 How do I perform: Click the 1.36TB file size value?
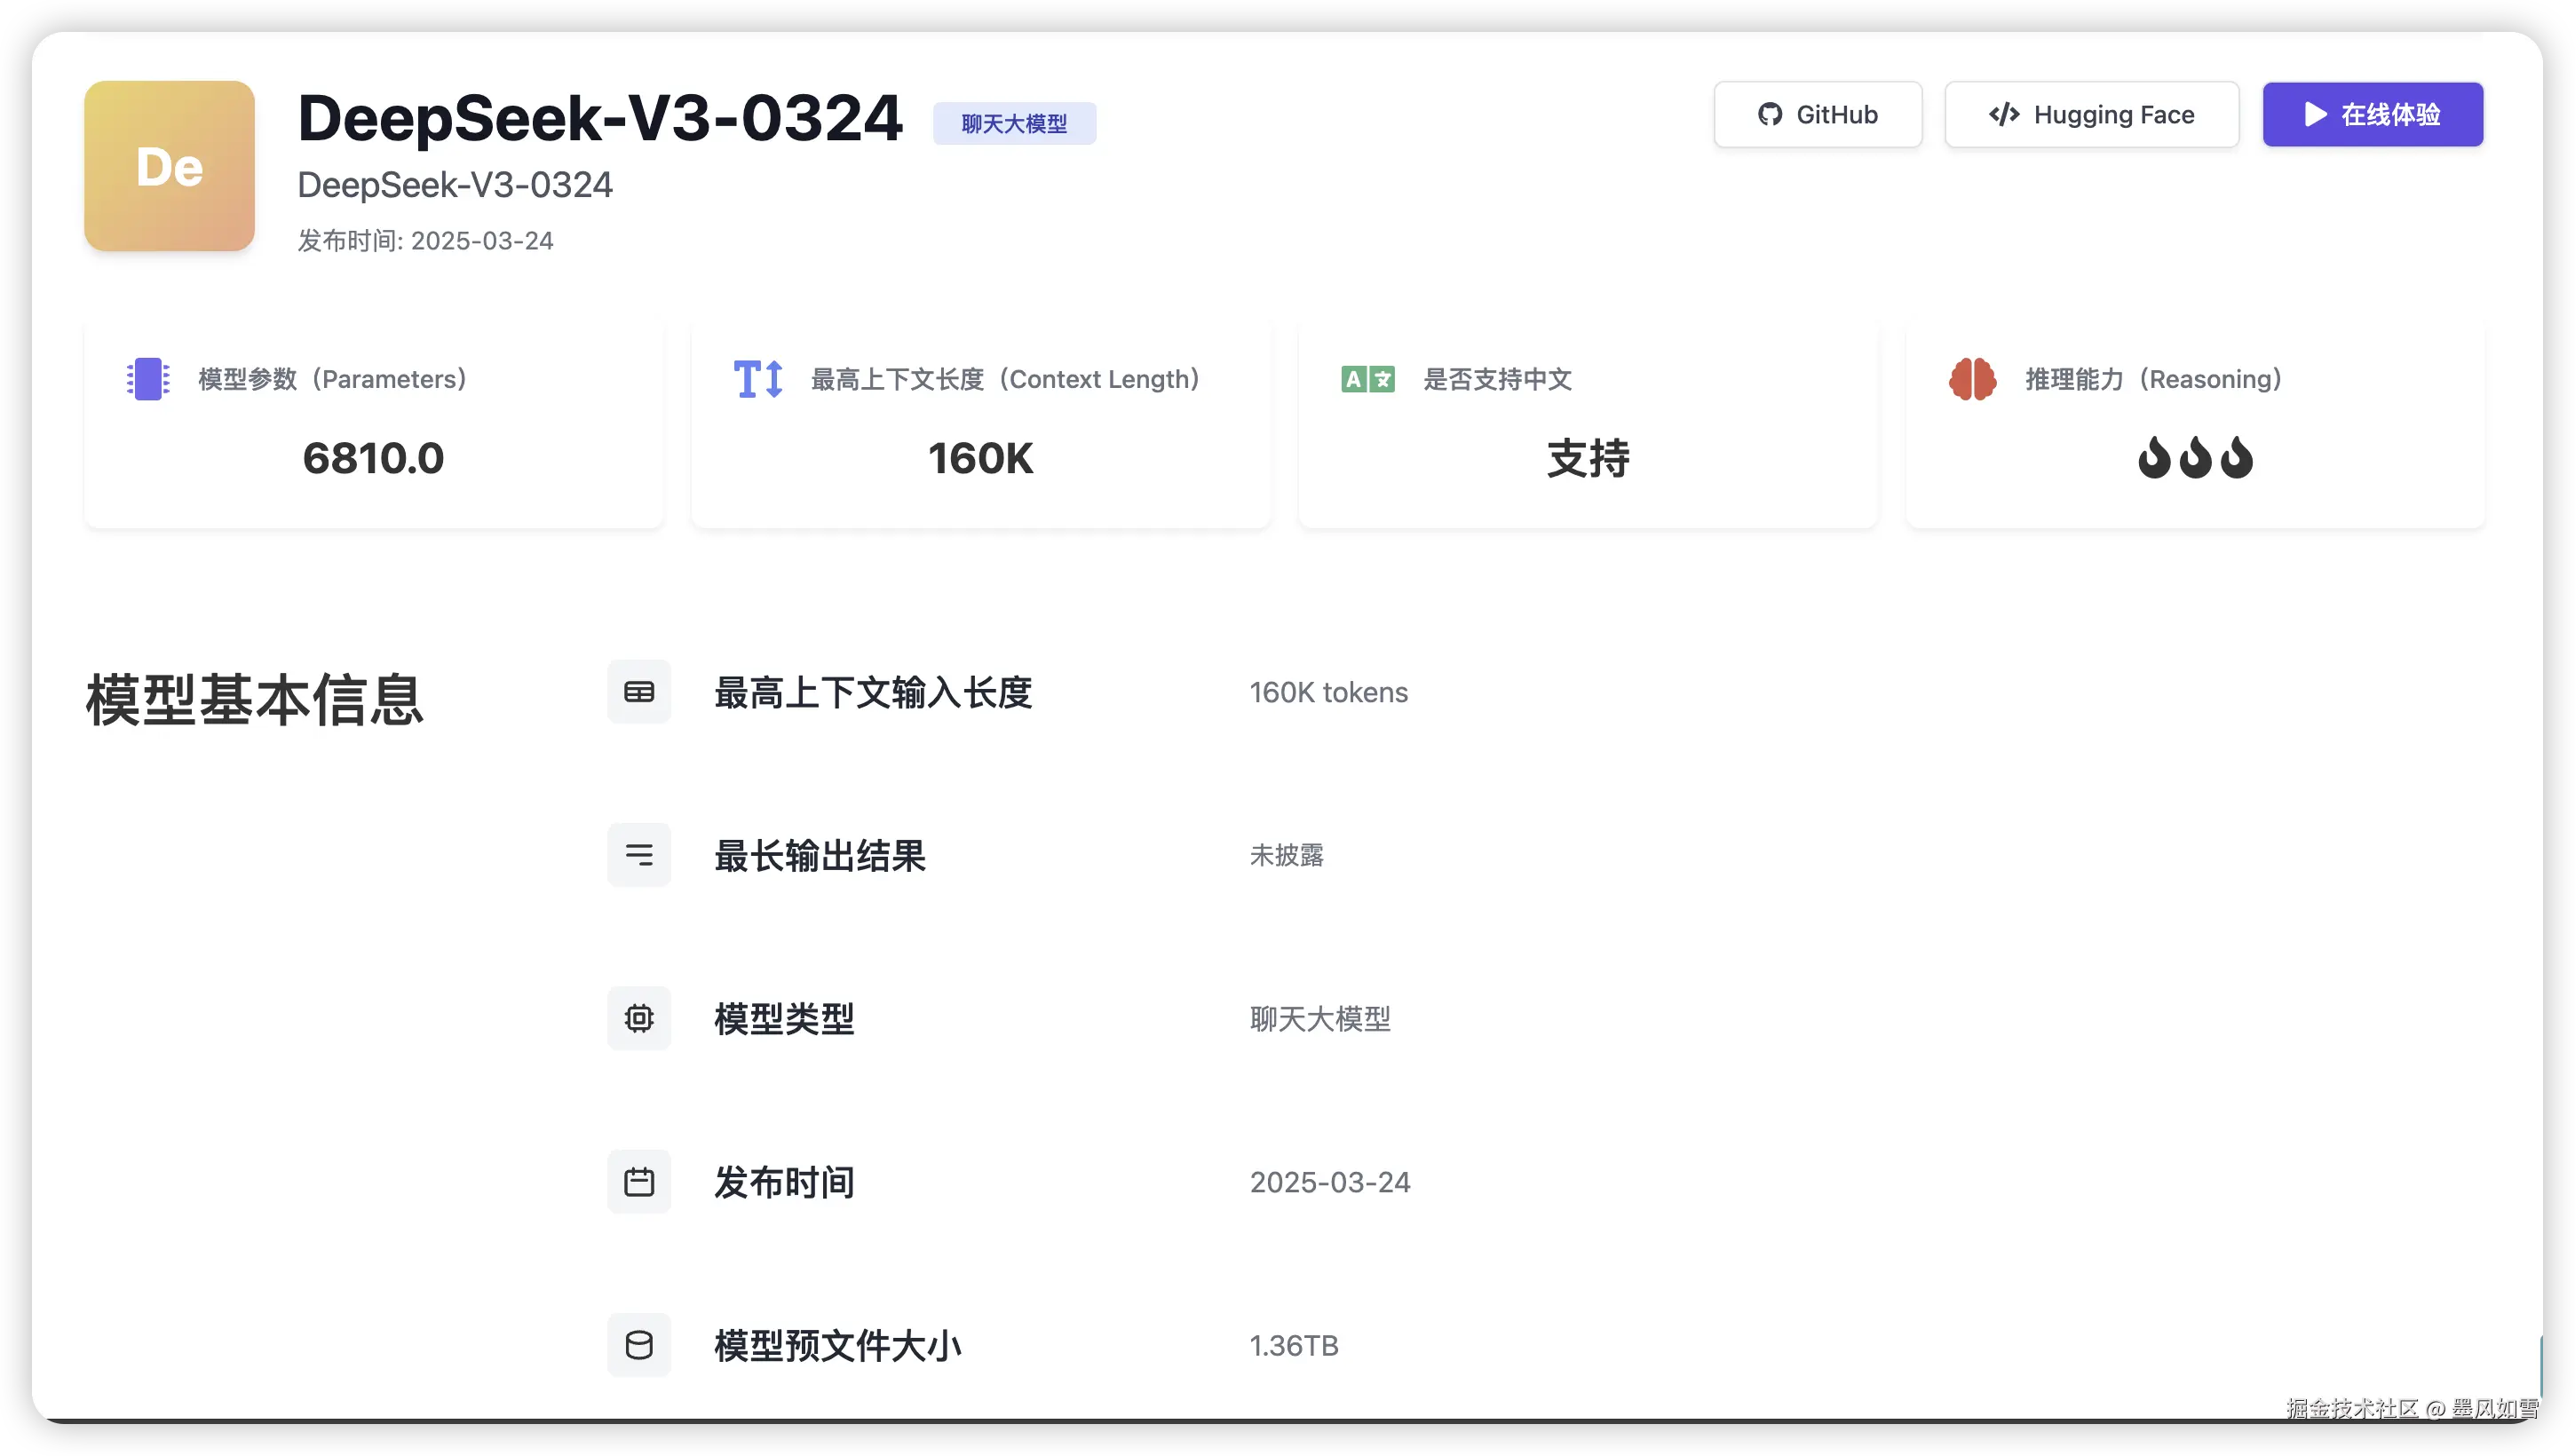(x=1294, y=1346)
